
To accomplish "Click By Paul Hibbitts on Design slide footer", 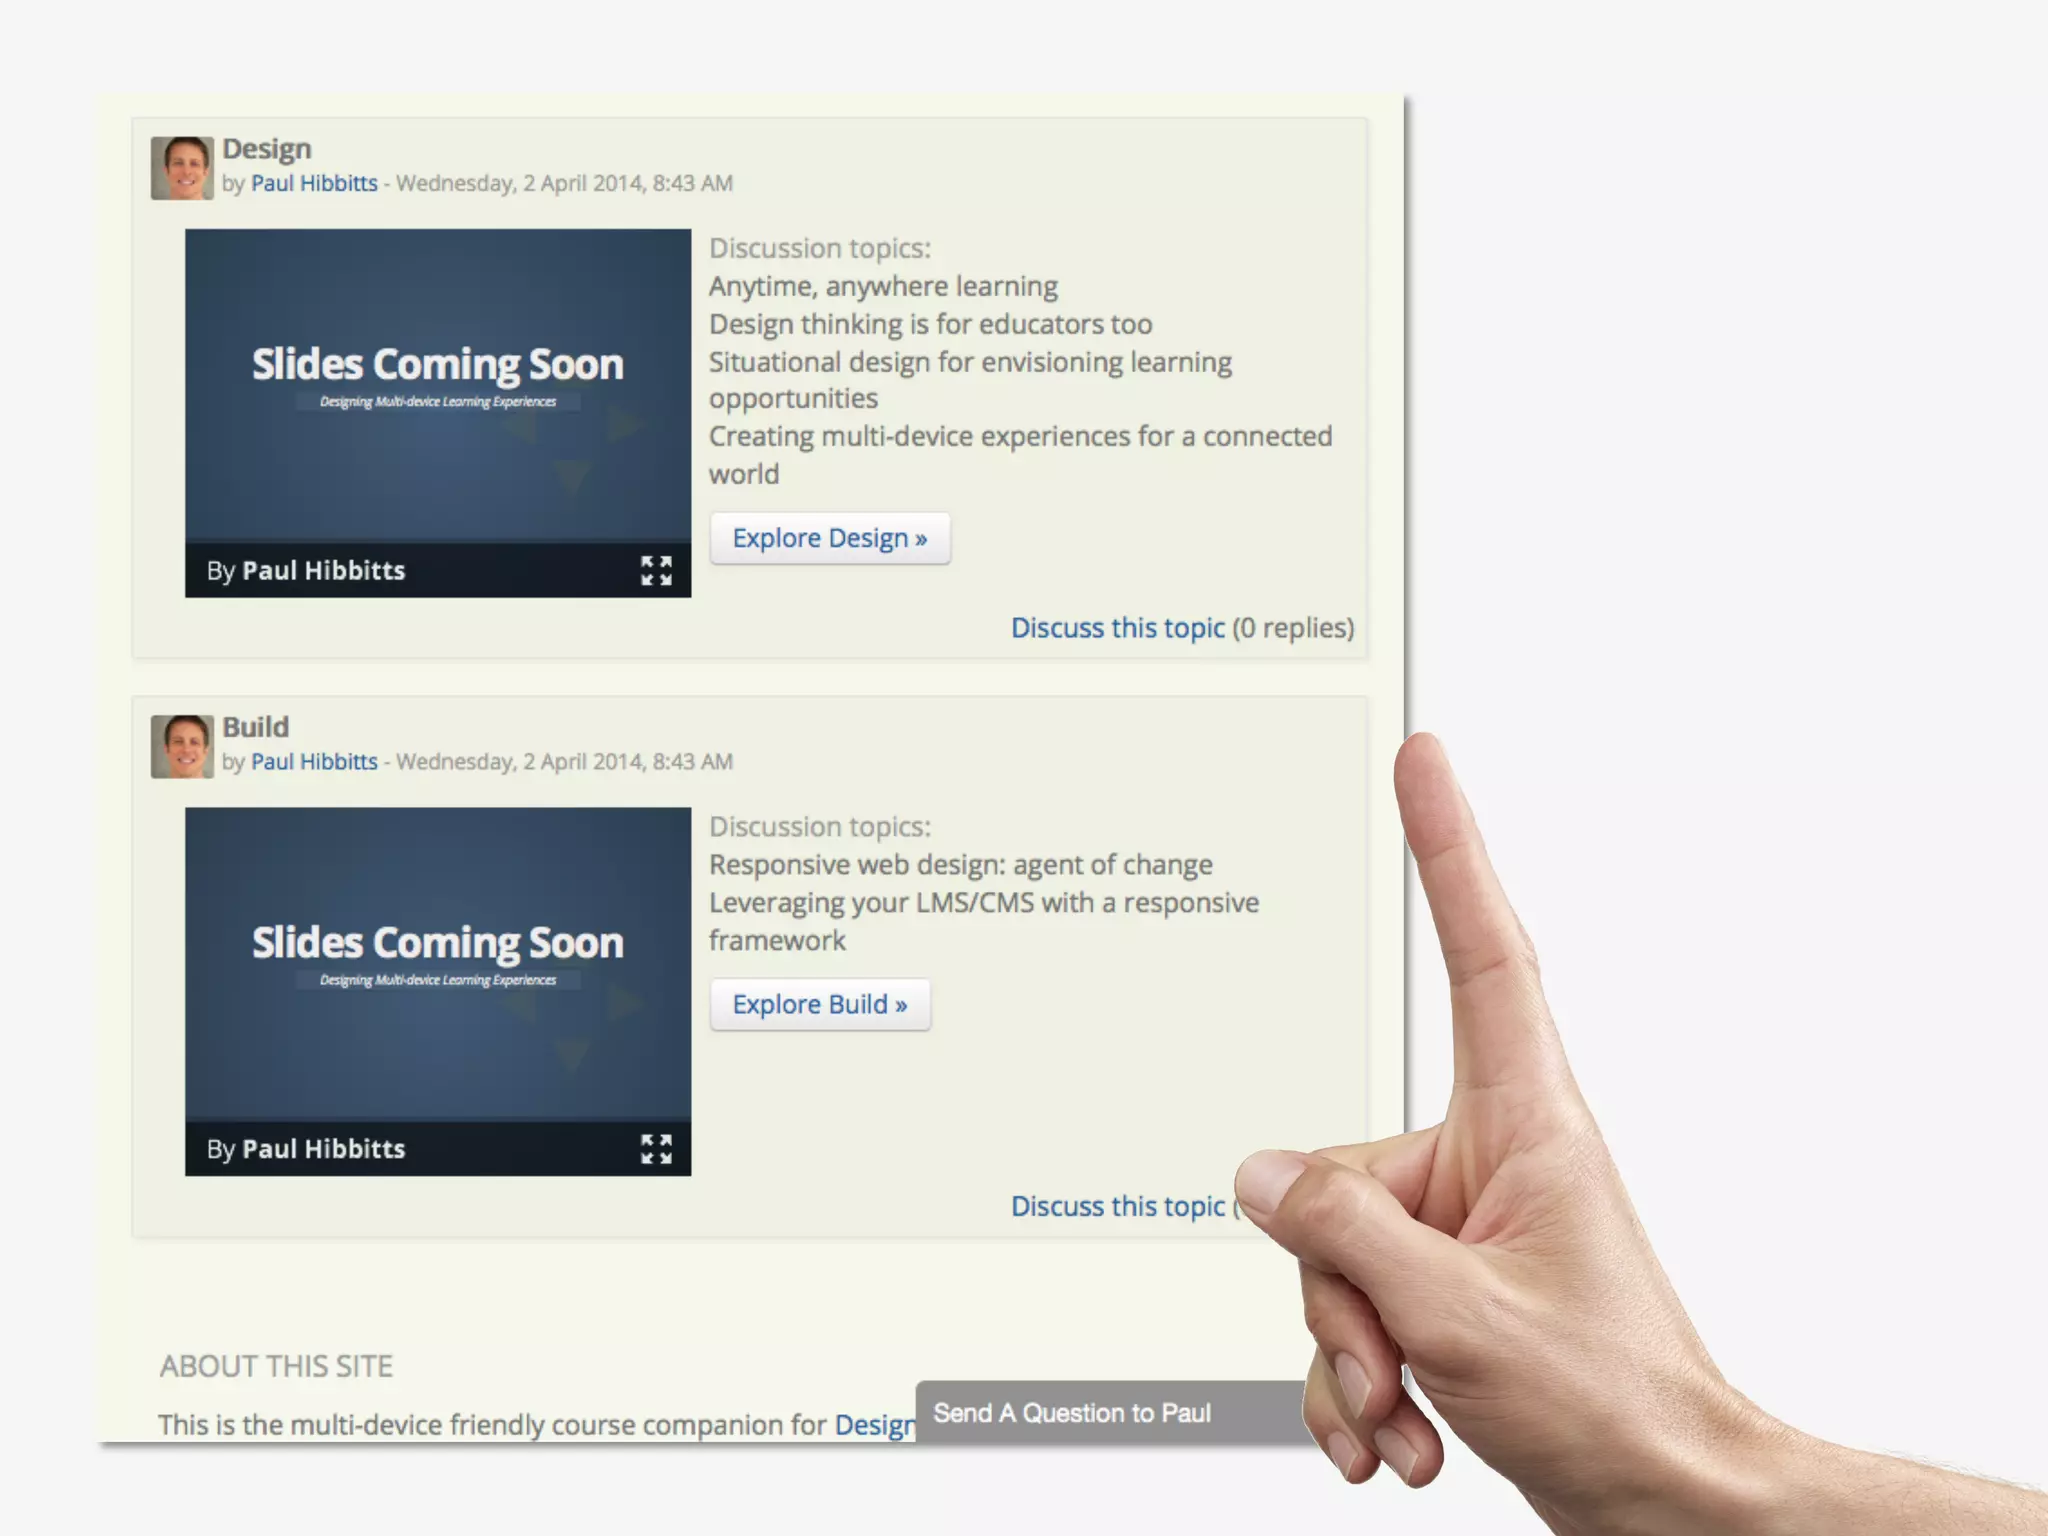I will pyautogui.click(x=306, y=571).
